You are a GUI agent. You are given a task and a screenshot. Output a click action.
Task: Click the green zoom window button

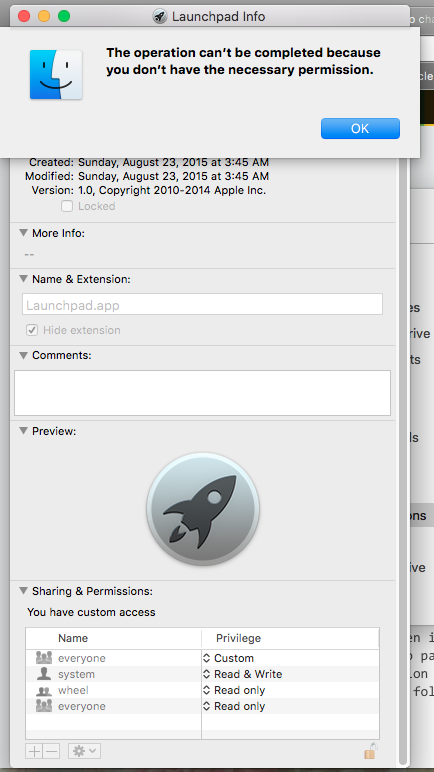pos(64,16)
